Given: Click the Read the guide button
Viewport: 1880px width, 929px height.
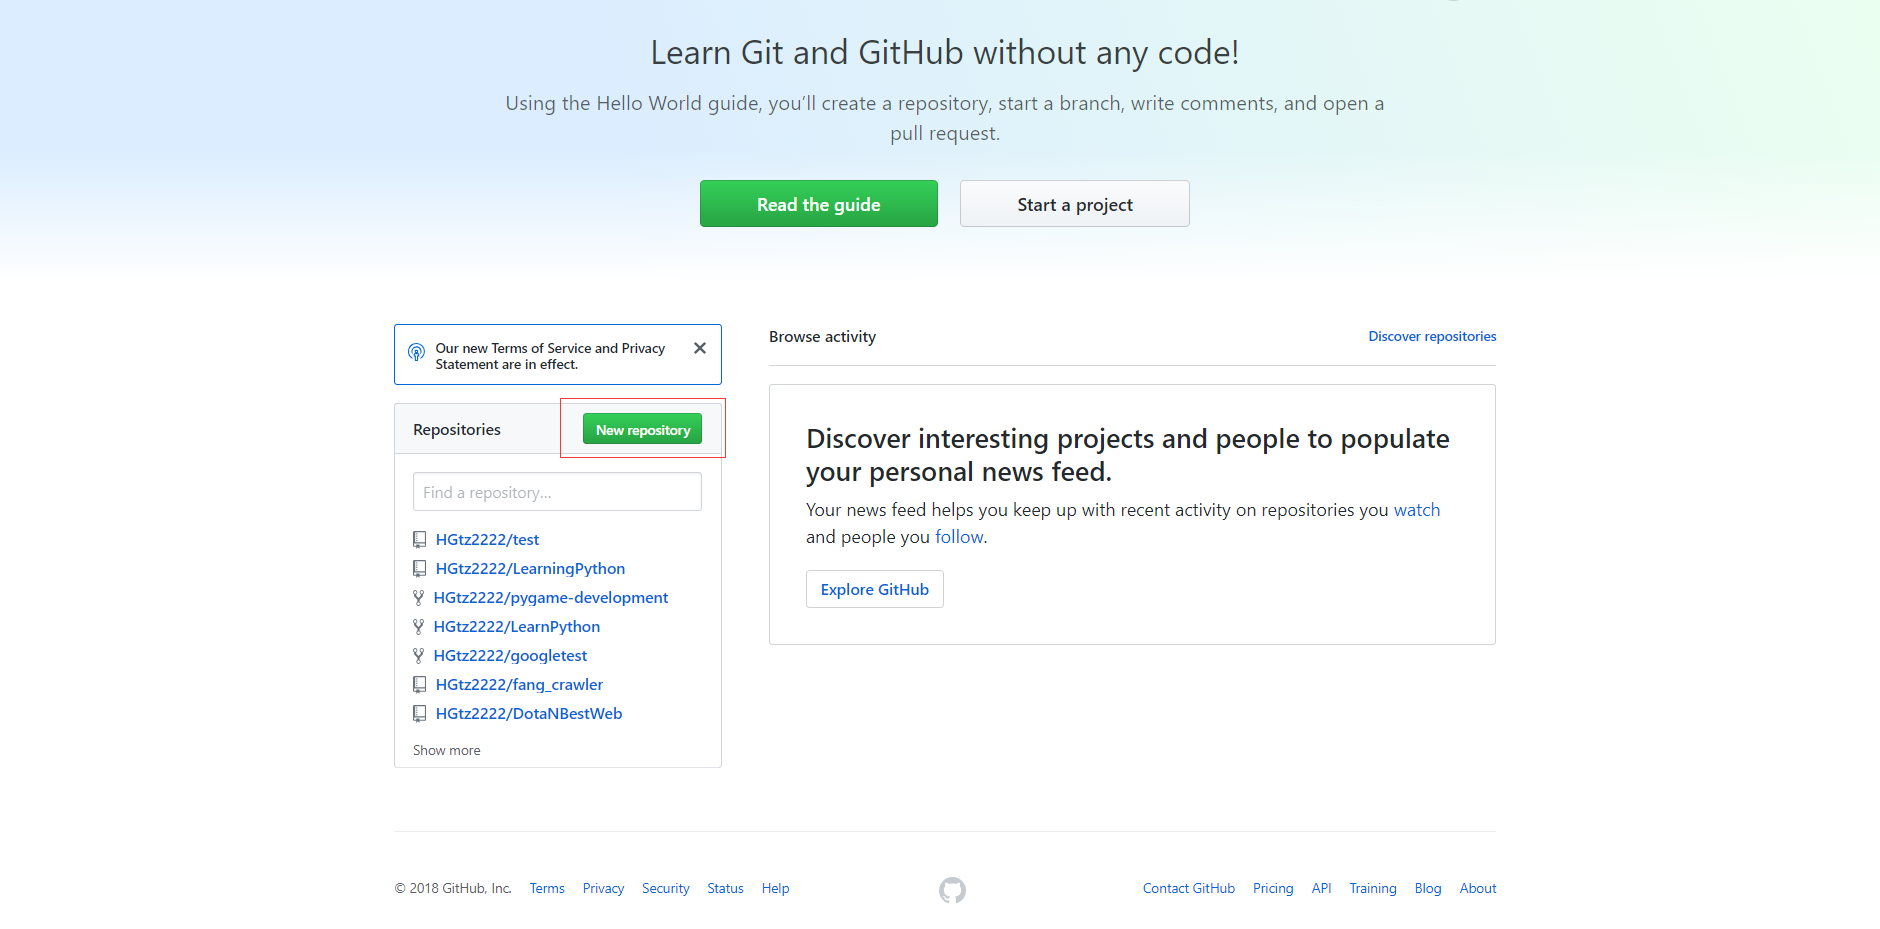Looking at the screenshot, I should 819,204.
